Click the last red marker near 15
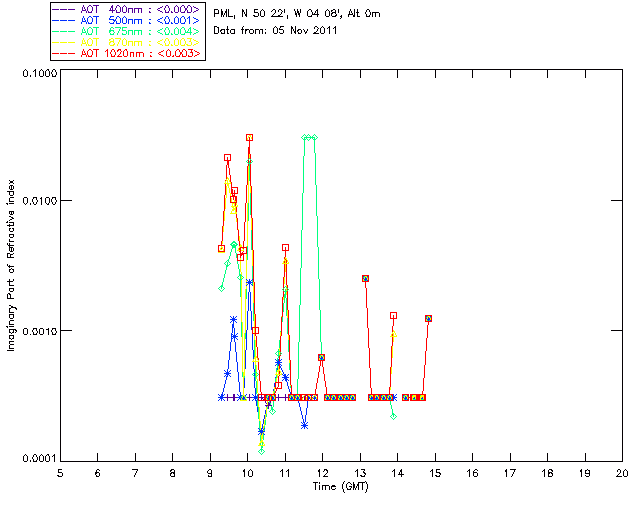Image resolution: width=640 pixels, height=512 pixels. (x=428, y=318)
